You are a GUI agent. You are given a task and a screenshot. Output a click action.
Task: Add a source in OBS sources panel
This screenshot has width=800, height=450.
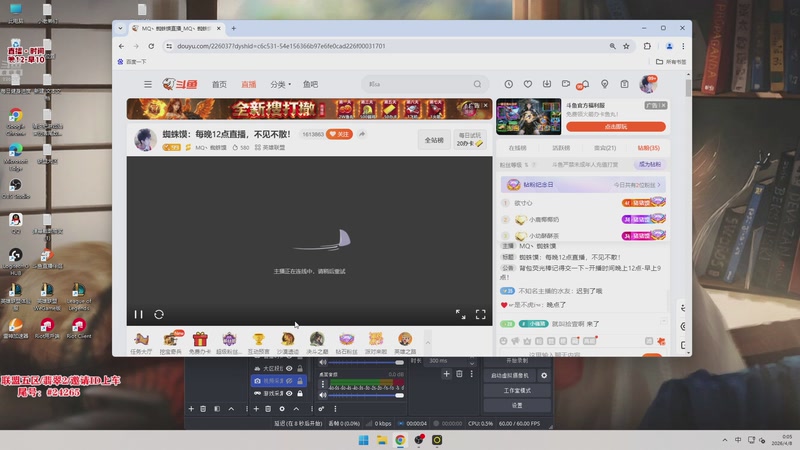pyautogui.click(x=256, y=409)
